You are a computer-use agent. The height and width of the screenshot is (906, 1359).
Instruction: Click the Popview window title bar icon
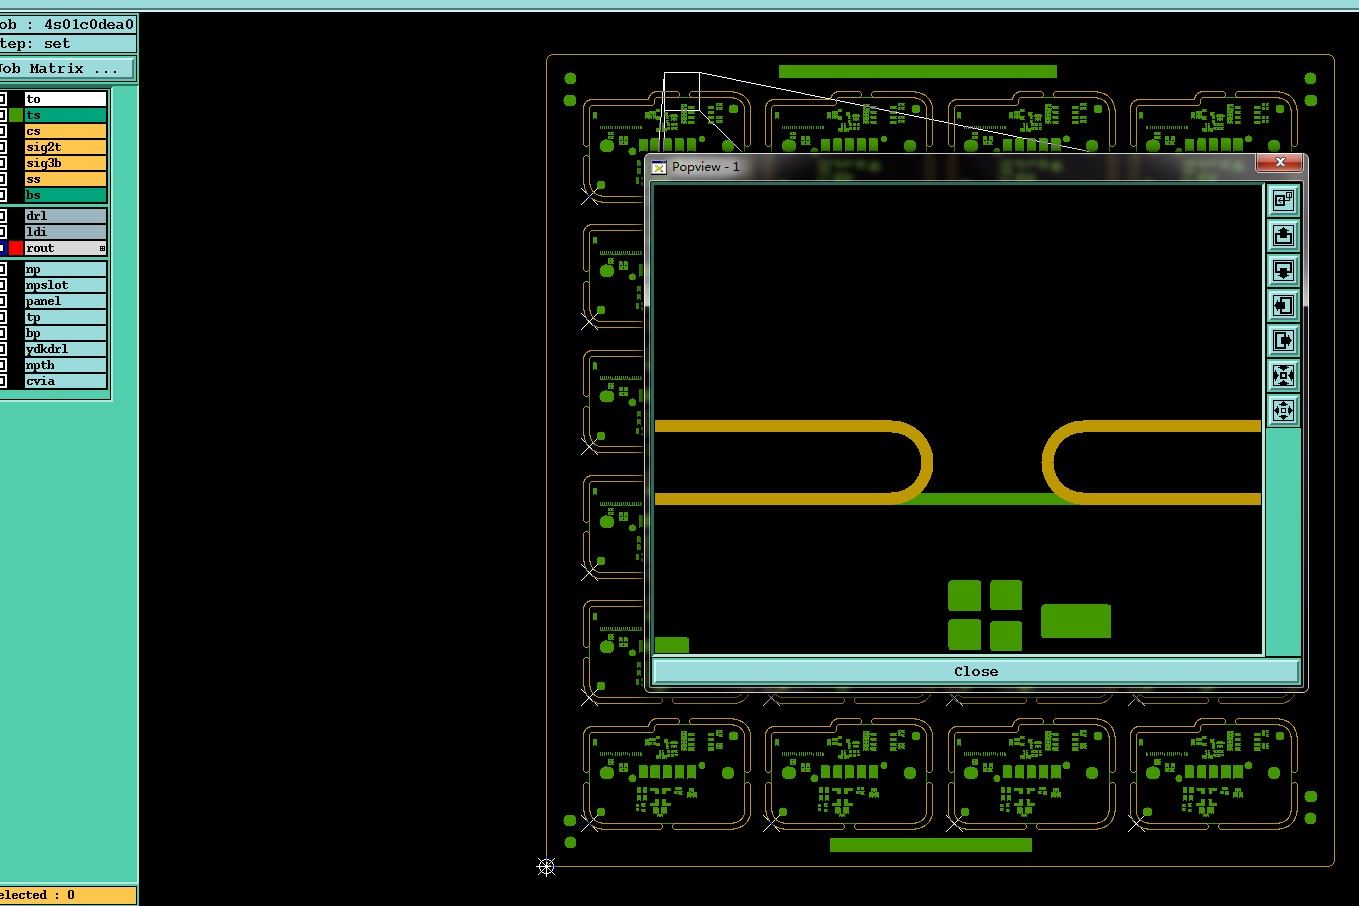point(659,167)
